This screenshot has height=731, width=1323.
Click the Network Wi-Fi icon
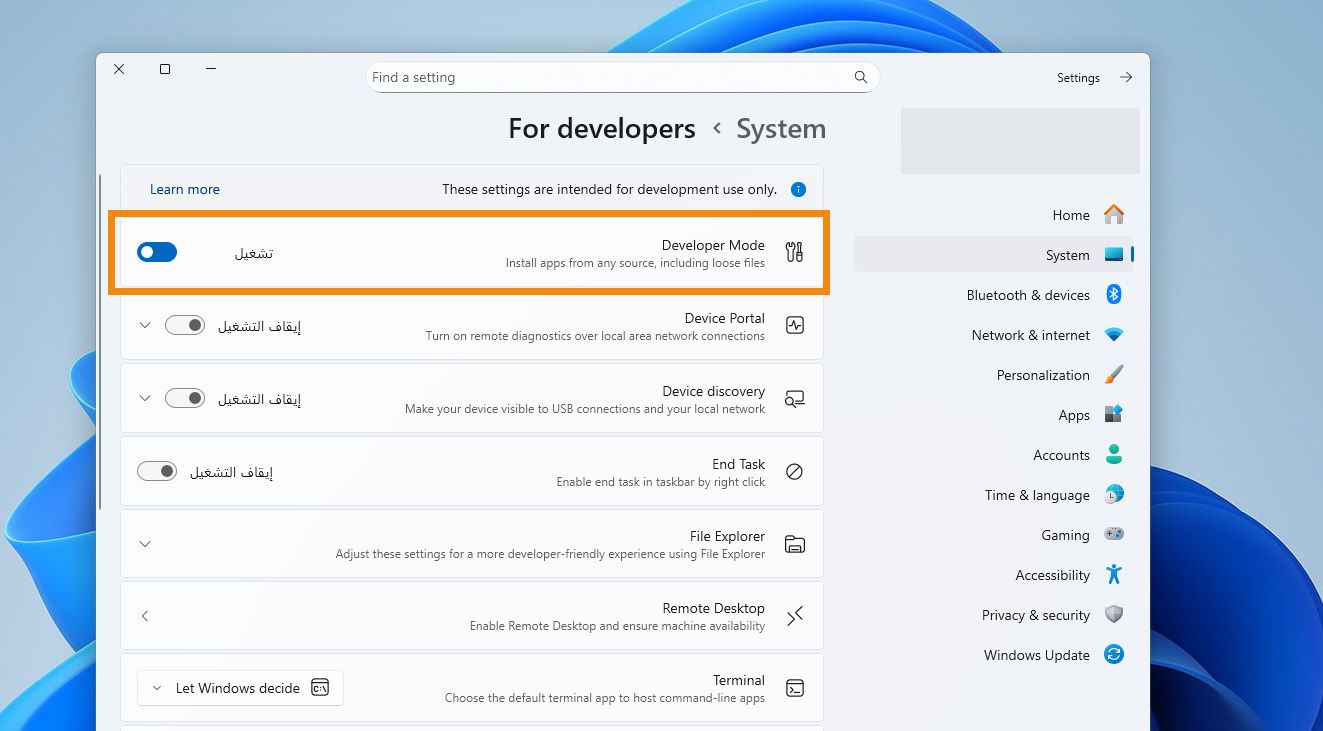[x=1114, y=335]
